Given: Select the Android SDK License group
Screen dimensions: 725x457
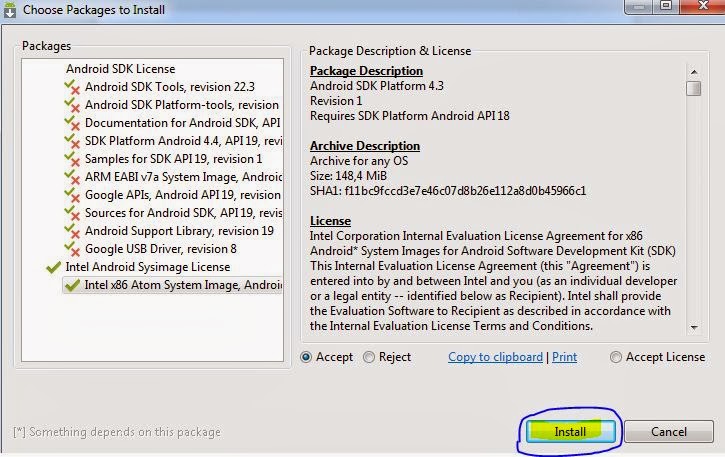Looking at the screenshot, I should [120, 69].
